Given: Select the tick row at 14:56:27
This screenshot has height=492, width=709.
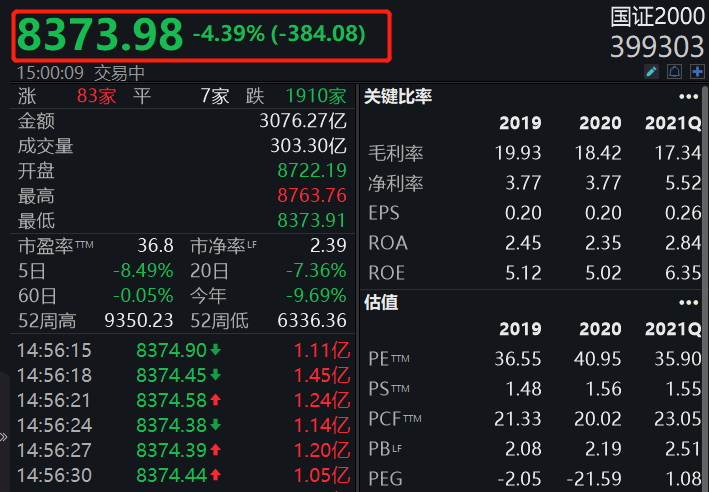Looking at the screenshot, I should pyautogui.click(x=184, y=450).
